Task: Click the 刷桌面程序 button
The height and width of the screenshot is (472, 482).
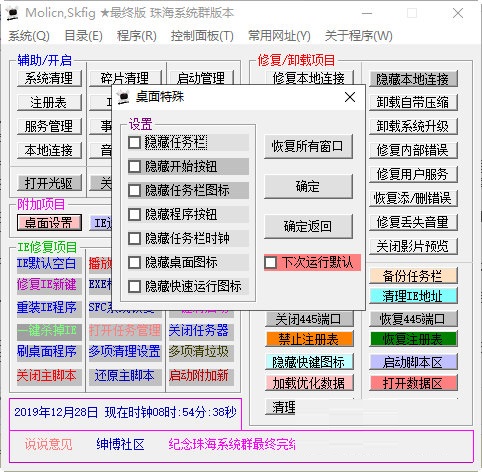Action: (x=49, y=352)
